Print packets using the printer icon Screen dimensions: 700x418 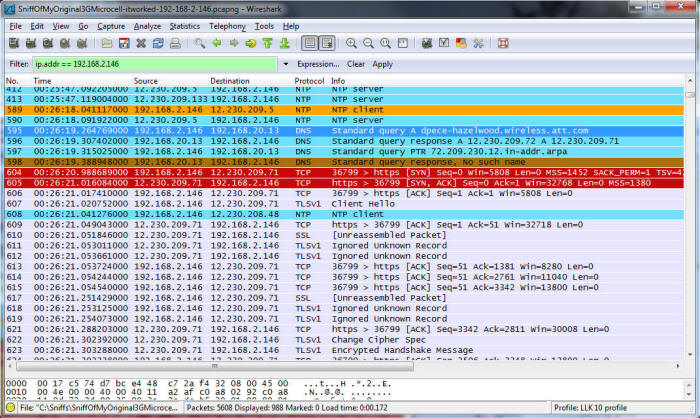pyautogui.click(x=175, y=43)
